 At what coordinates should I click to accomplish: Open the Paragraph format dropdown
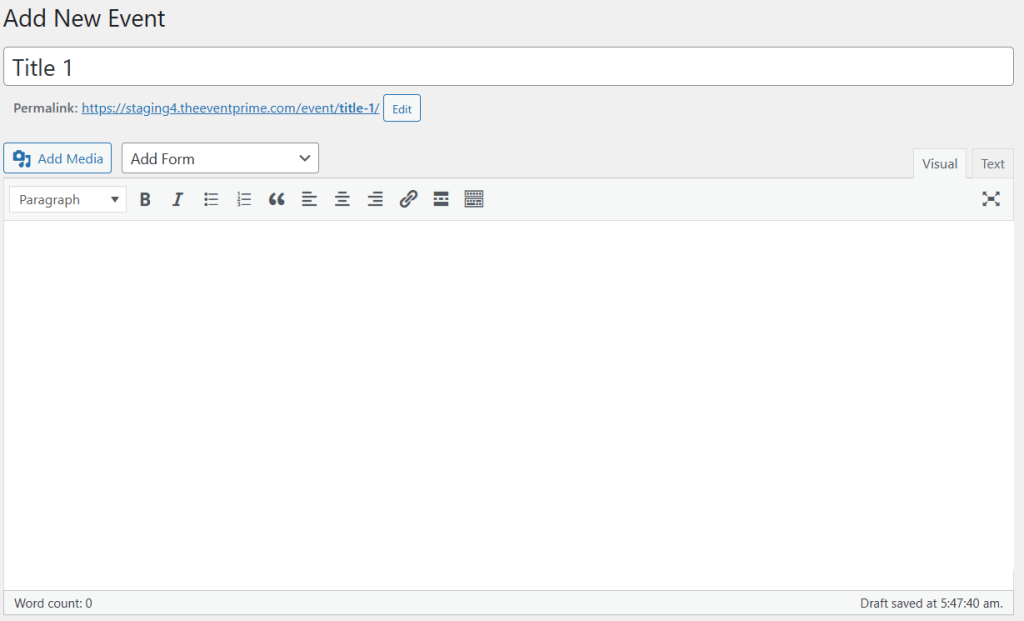point(67,199)
